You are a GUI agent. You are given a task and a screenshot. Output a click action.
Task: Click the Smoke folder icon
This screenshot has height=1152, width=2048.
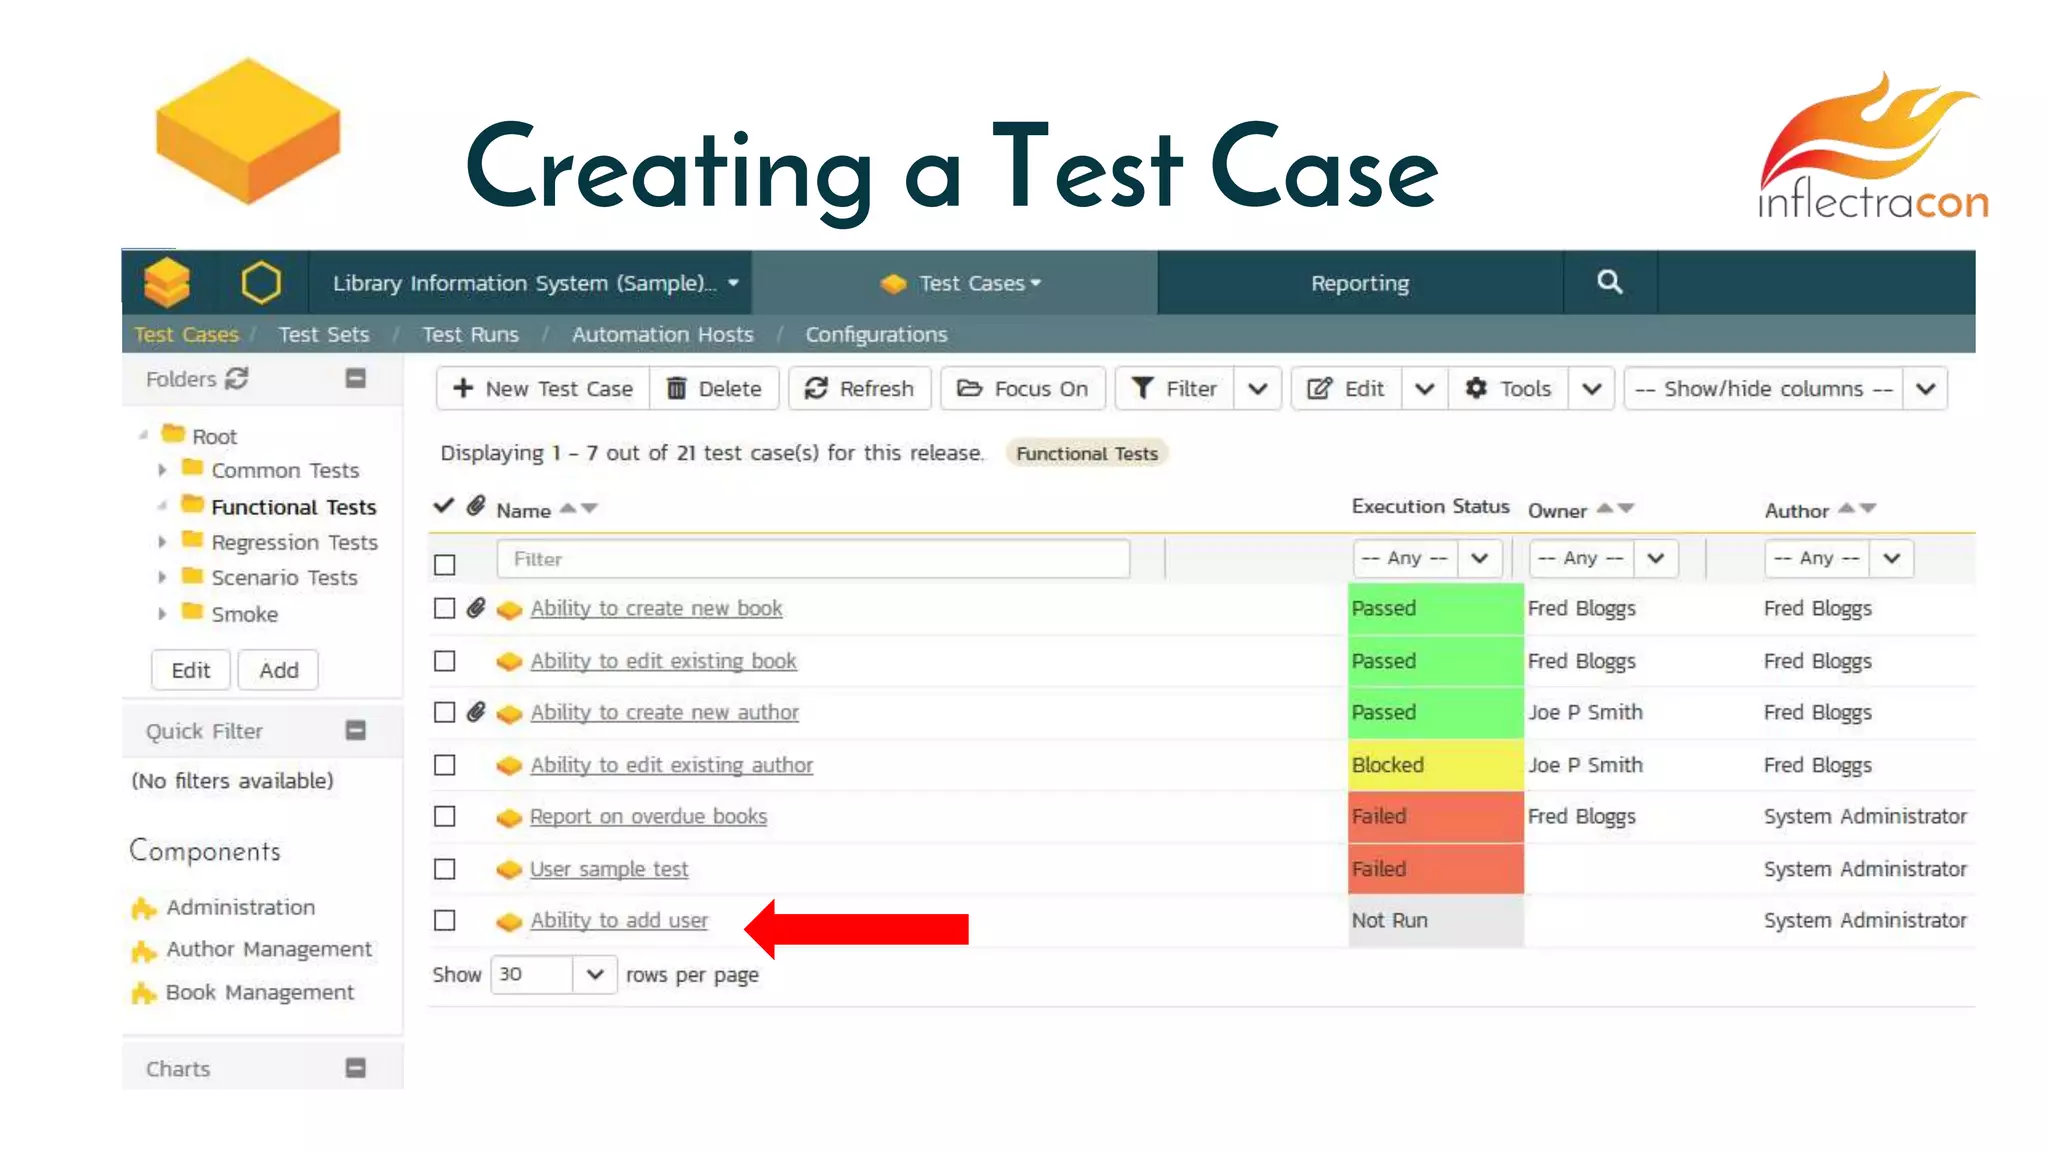(192, 610)
